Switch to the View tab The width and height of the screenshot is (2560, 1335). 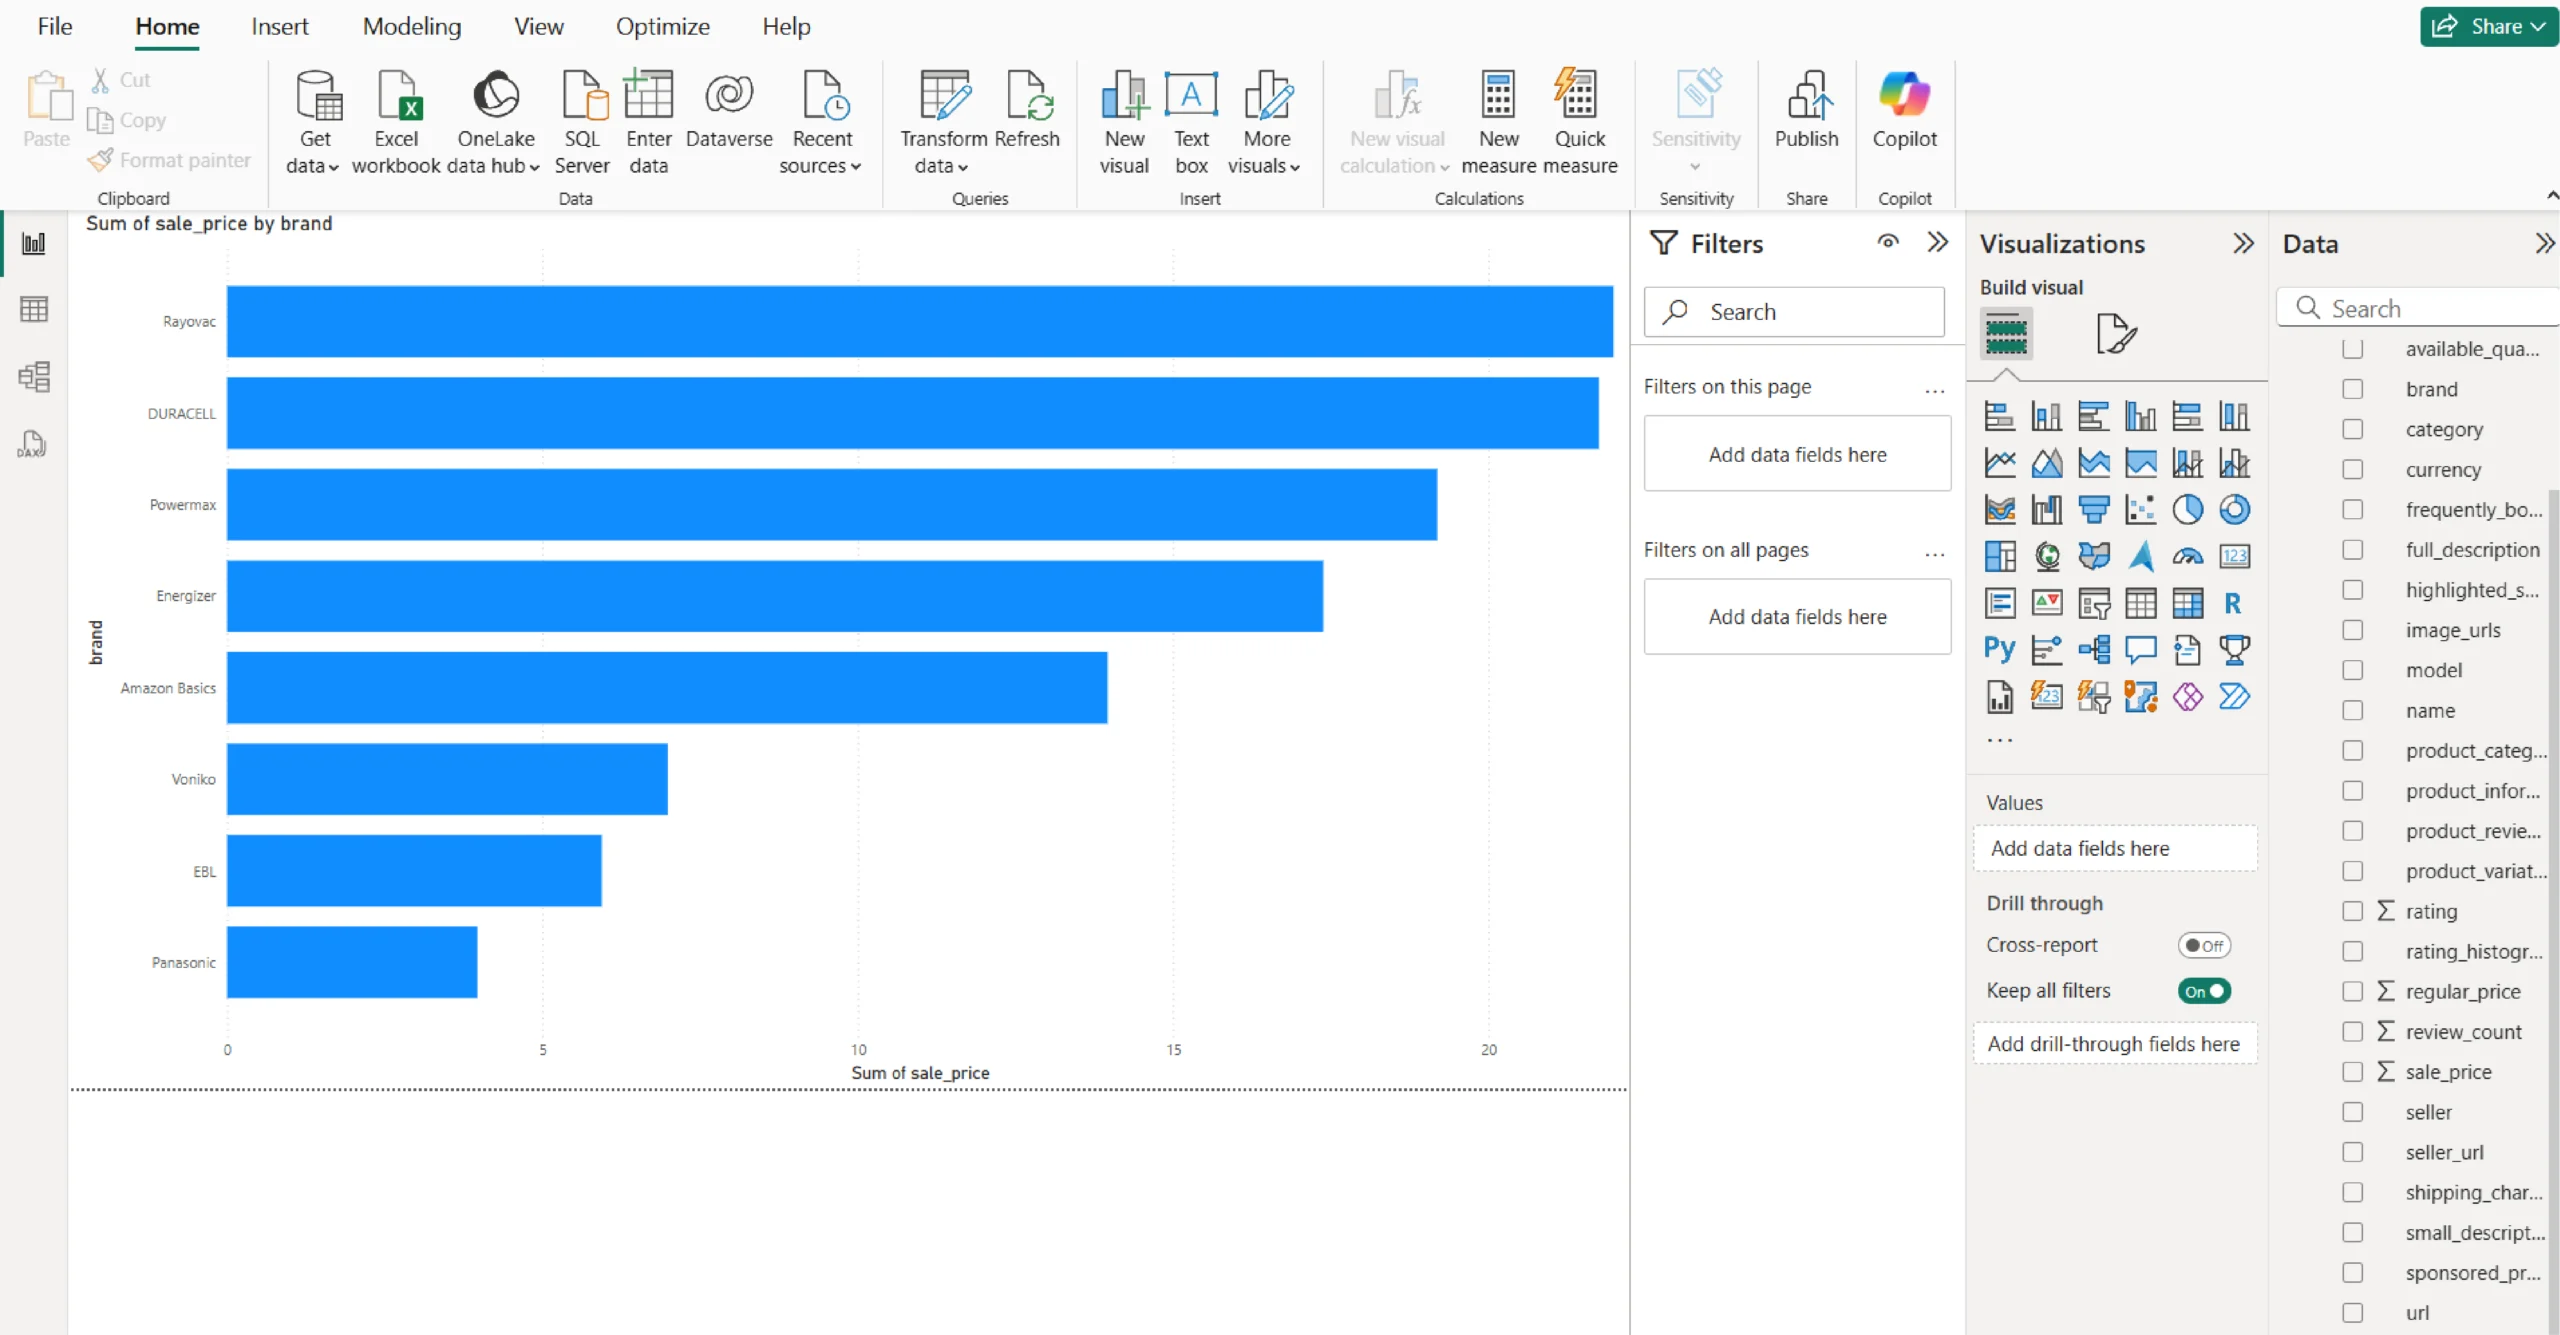[x=538, y=26]
